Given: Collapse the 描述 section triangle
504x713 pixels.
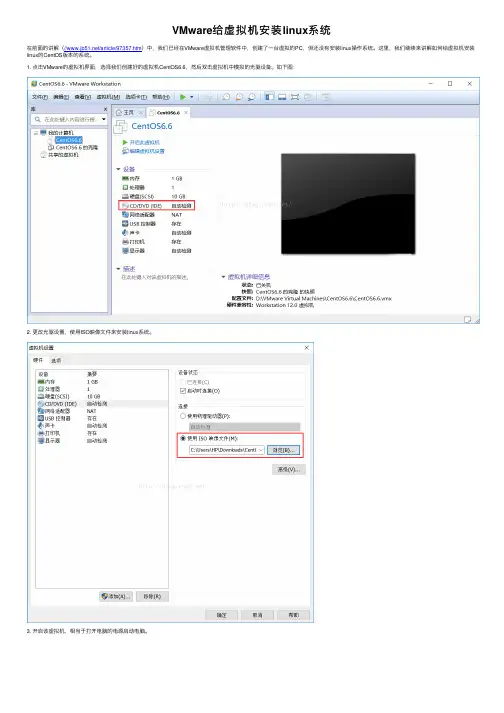Looking at the screenshot, I should coord(118,269).
